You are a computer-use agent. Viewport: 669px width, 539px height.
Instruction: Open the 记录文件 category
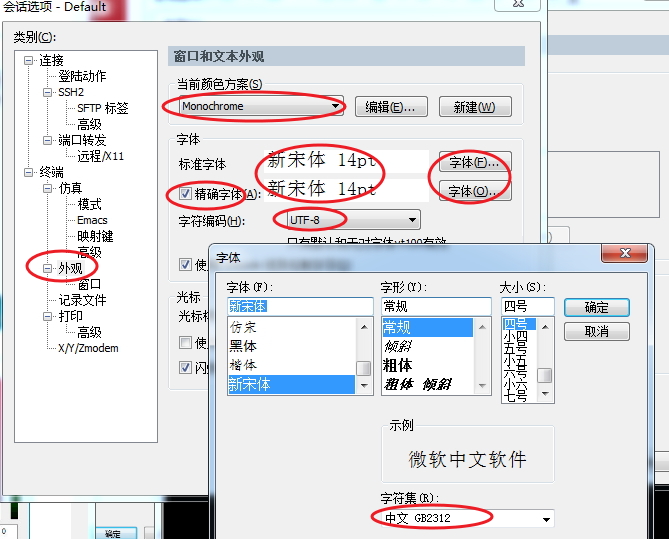tap(82, 300)
